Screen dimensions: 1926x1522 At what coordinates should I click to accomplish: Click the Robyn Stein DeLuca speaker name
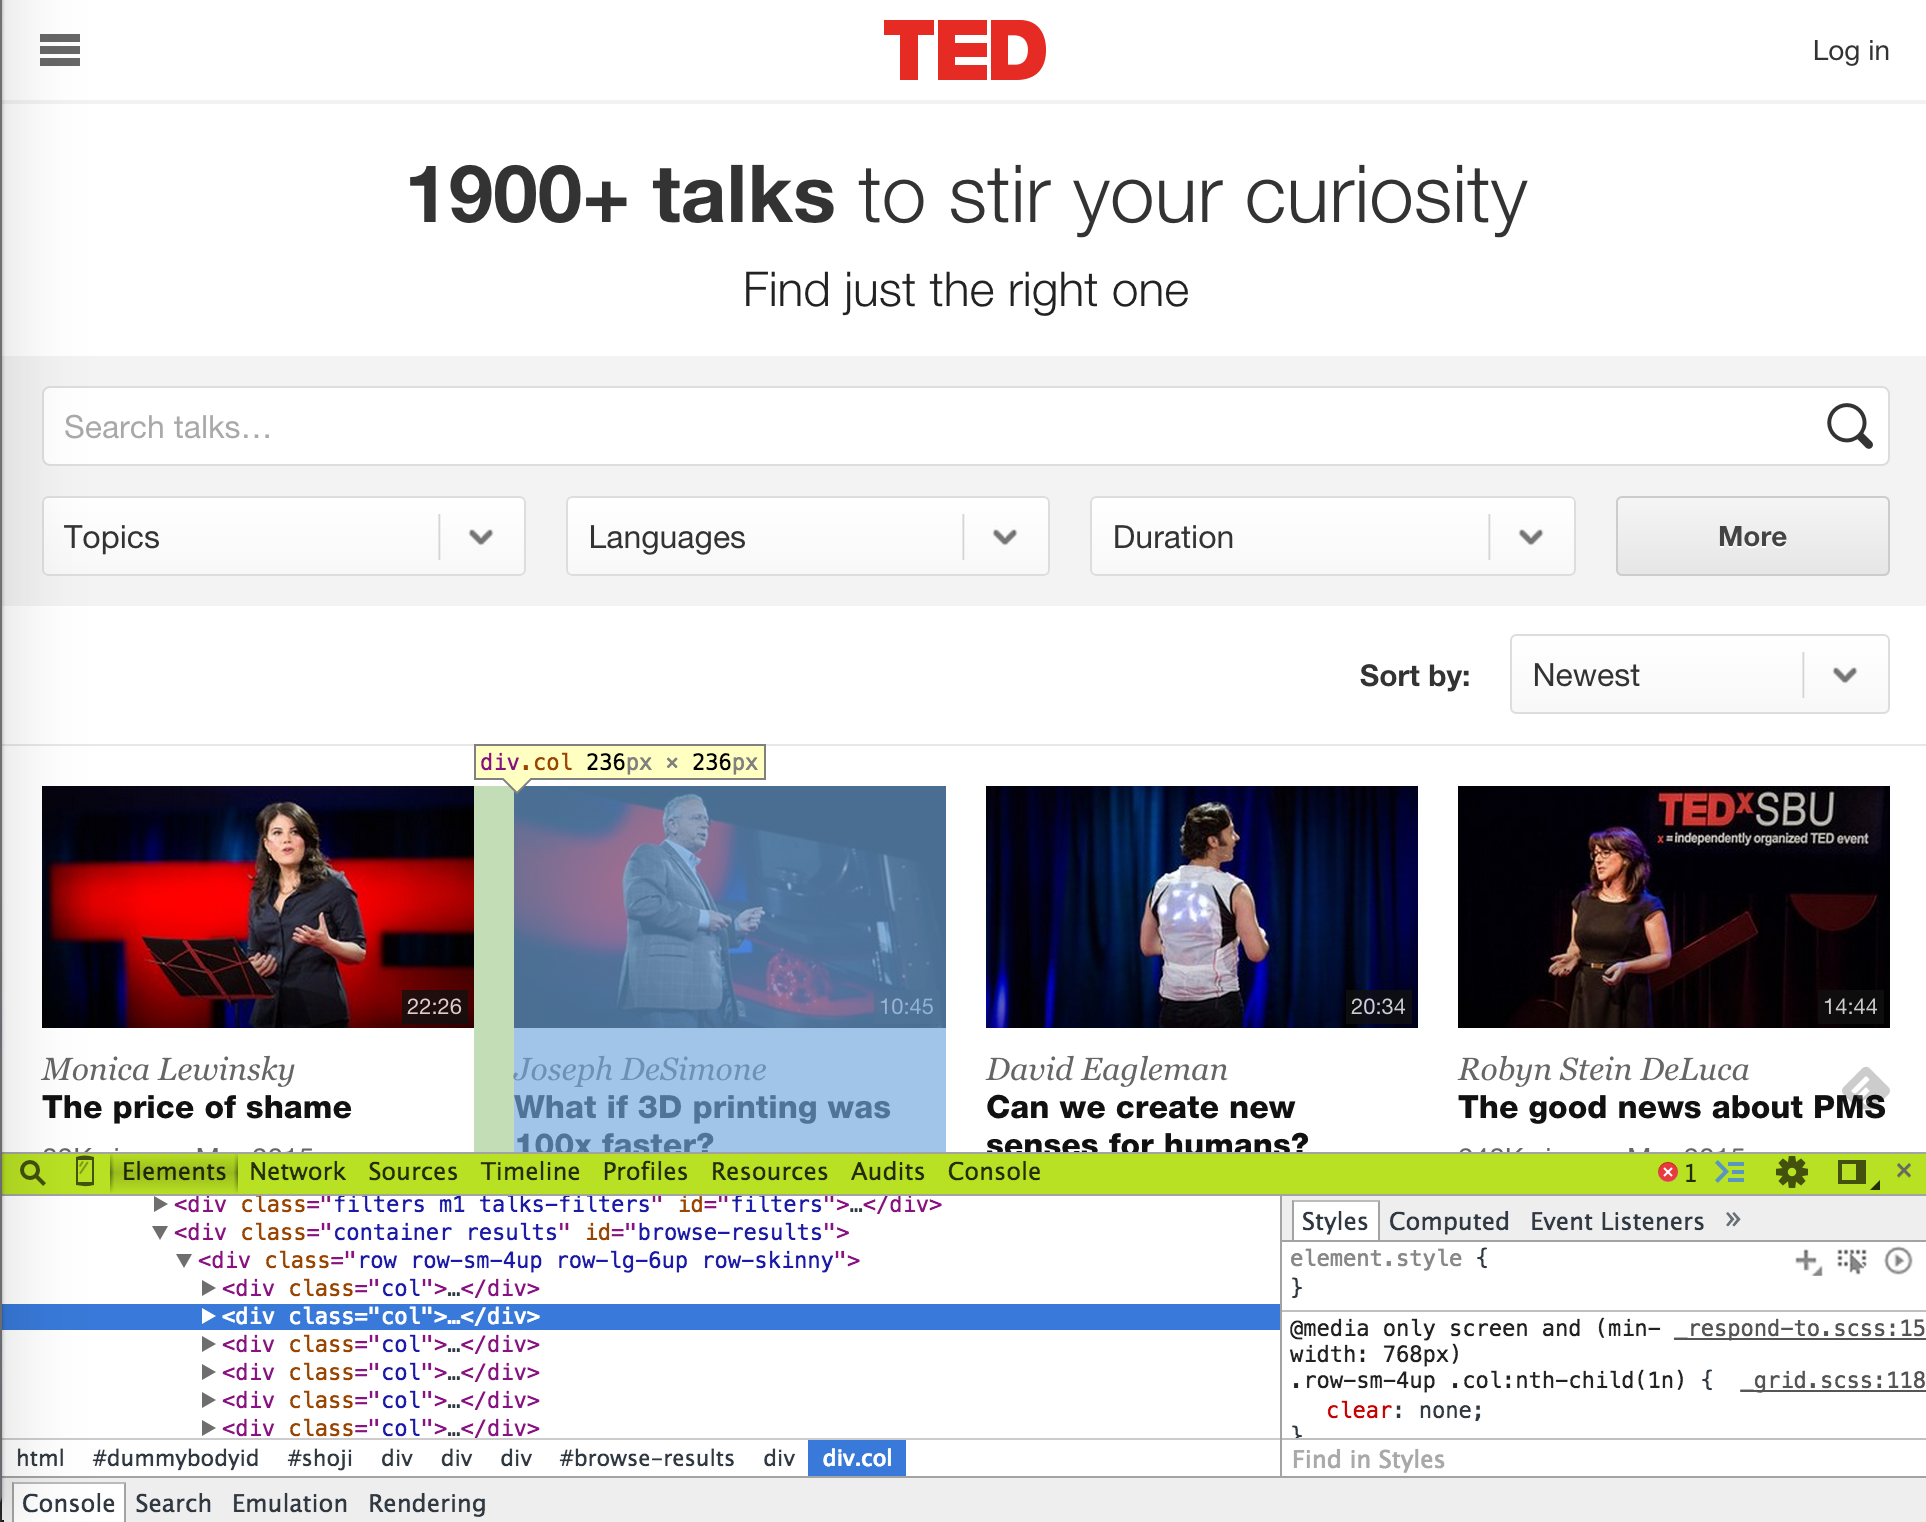coord(1603,1069)
